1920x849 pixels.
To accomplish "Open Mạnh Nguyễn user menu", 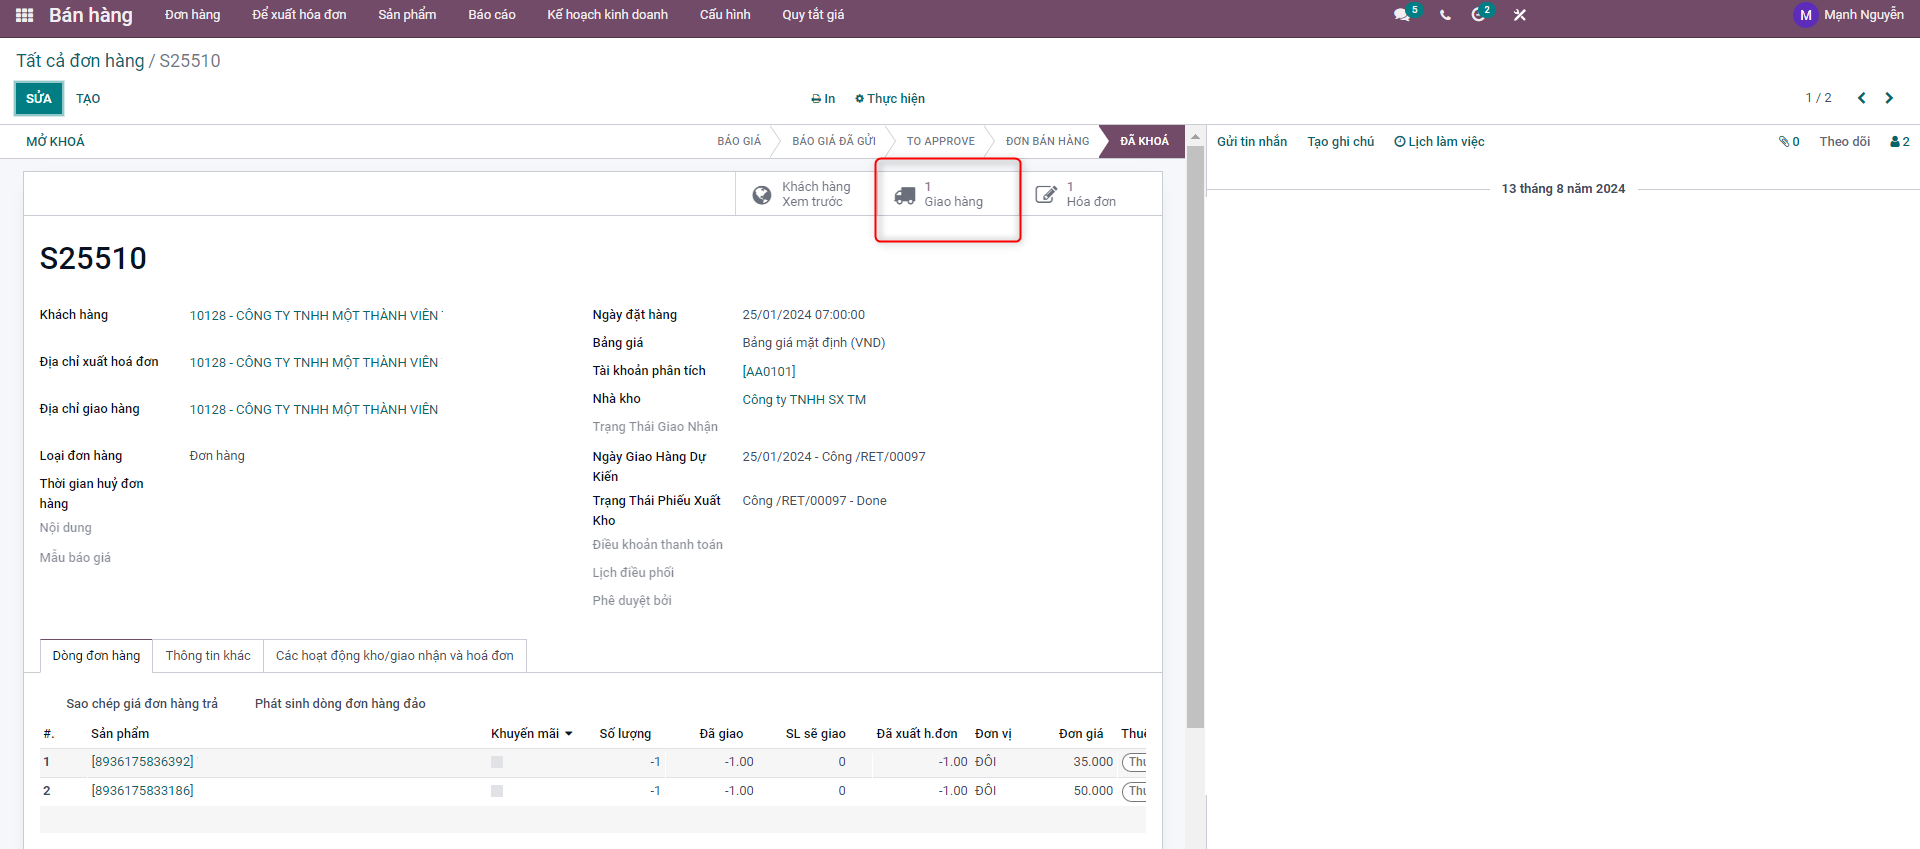I will coord(1849,15).
